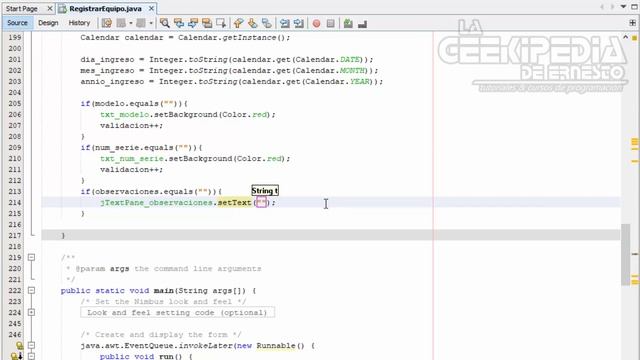Image resolution: width=640 pixels, height=360 pixels.
Task: Collapse the Runnable fold below line 246
Action: click(x=31, y=345)
